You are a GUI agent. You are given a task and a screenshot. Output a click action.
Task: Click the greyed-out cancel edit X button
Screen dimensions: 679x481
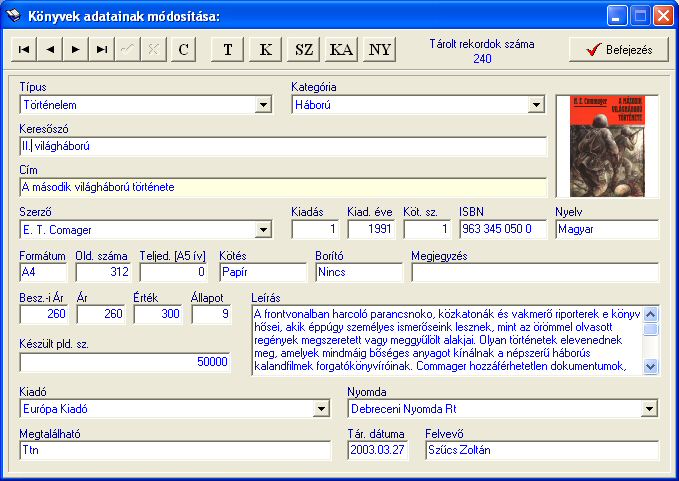(x=153, y=49)
